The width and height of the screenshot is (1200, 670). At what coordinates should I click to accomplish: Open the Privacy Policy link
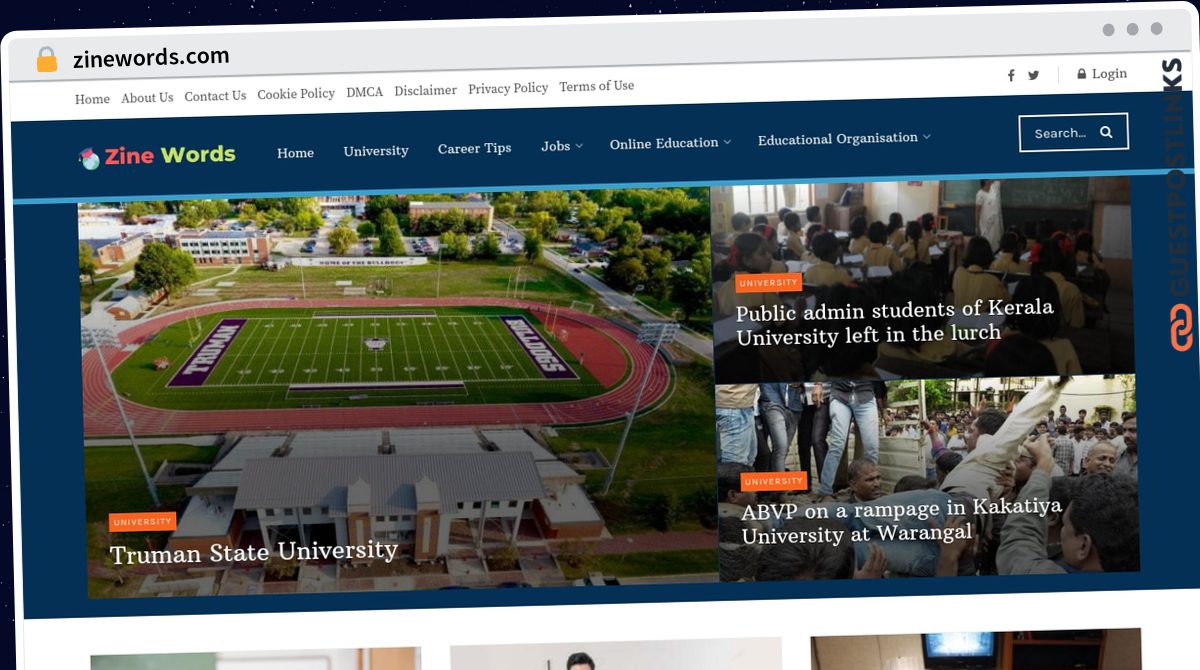click(x=508, y=88)
